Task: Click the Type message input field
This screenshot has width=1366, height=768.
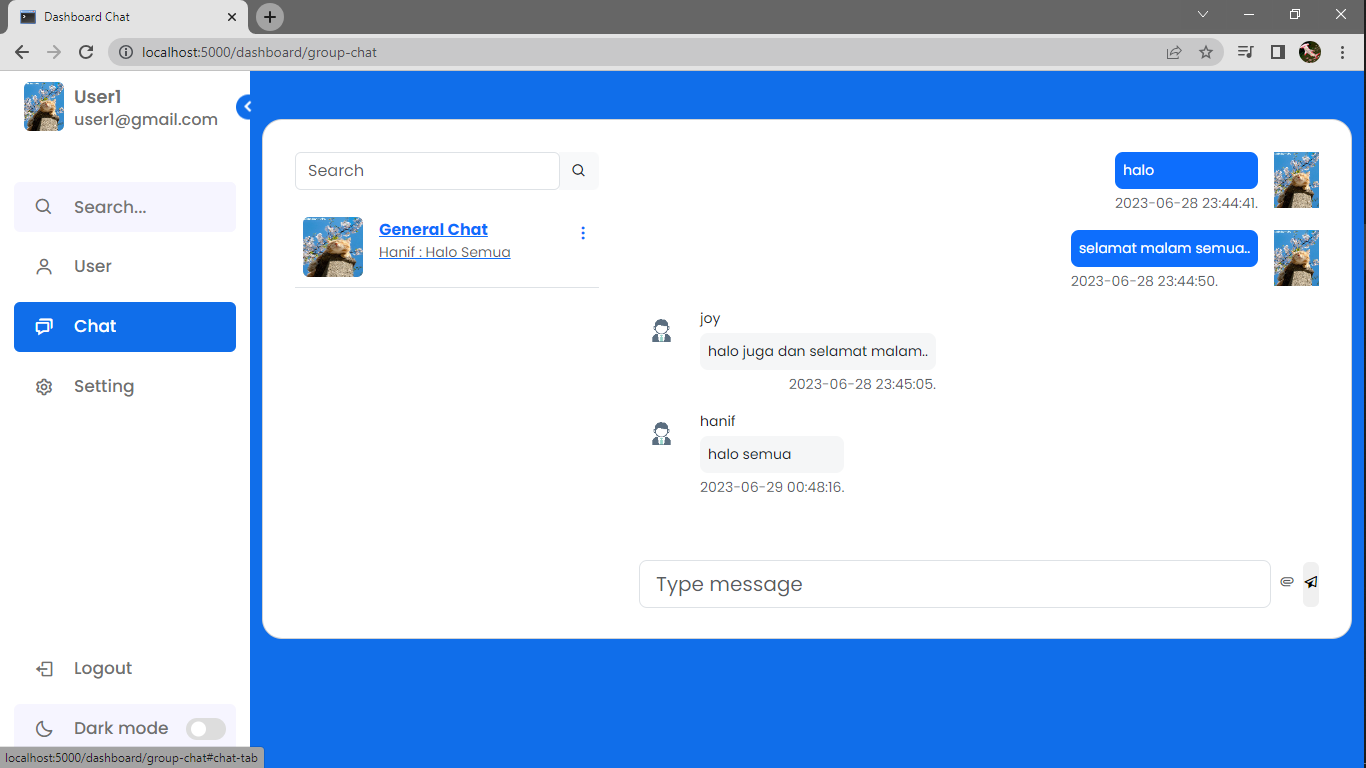Action: pyautogui.click(x=954, y=584)
